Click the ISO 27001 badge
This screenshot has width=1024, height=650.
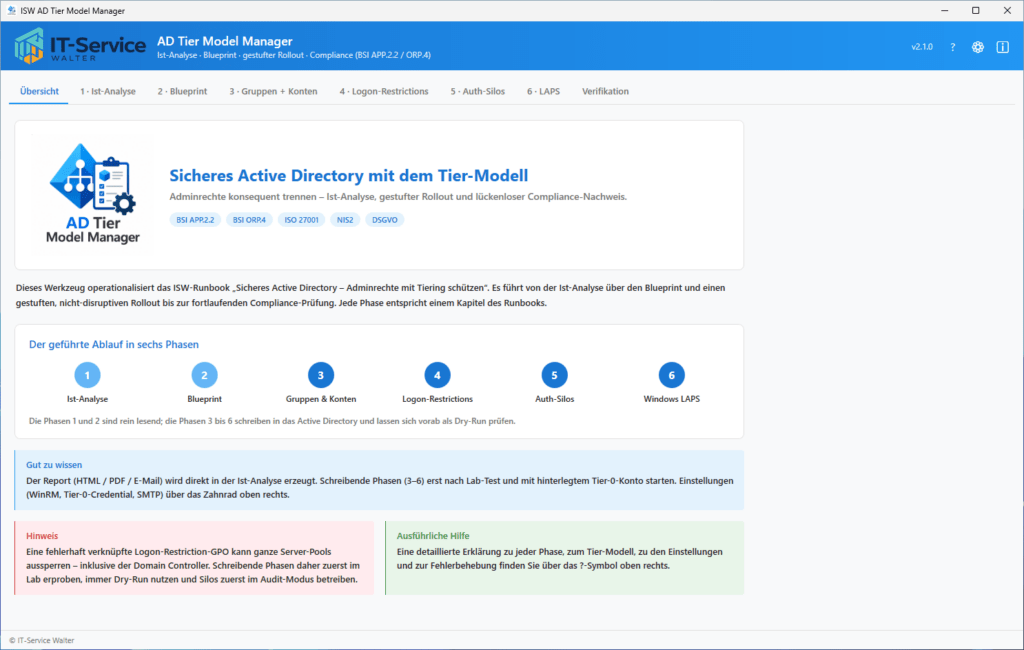click(301, 220)
